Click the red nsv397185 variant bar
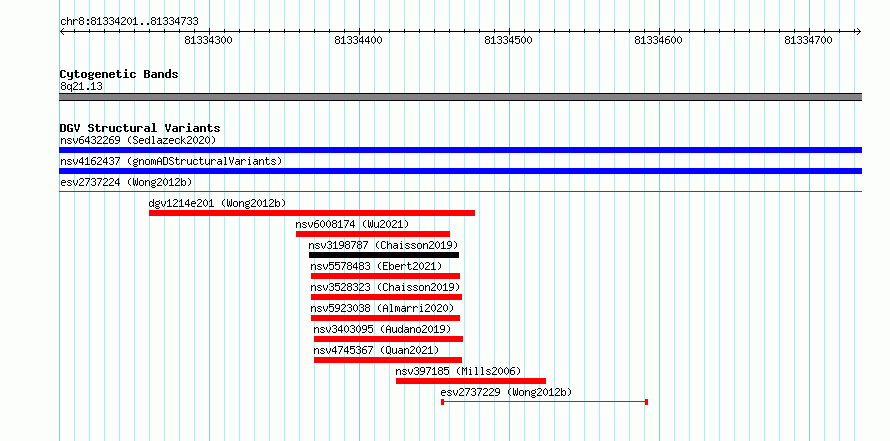 (471, 381)
